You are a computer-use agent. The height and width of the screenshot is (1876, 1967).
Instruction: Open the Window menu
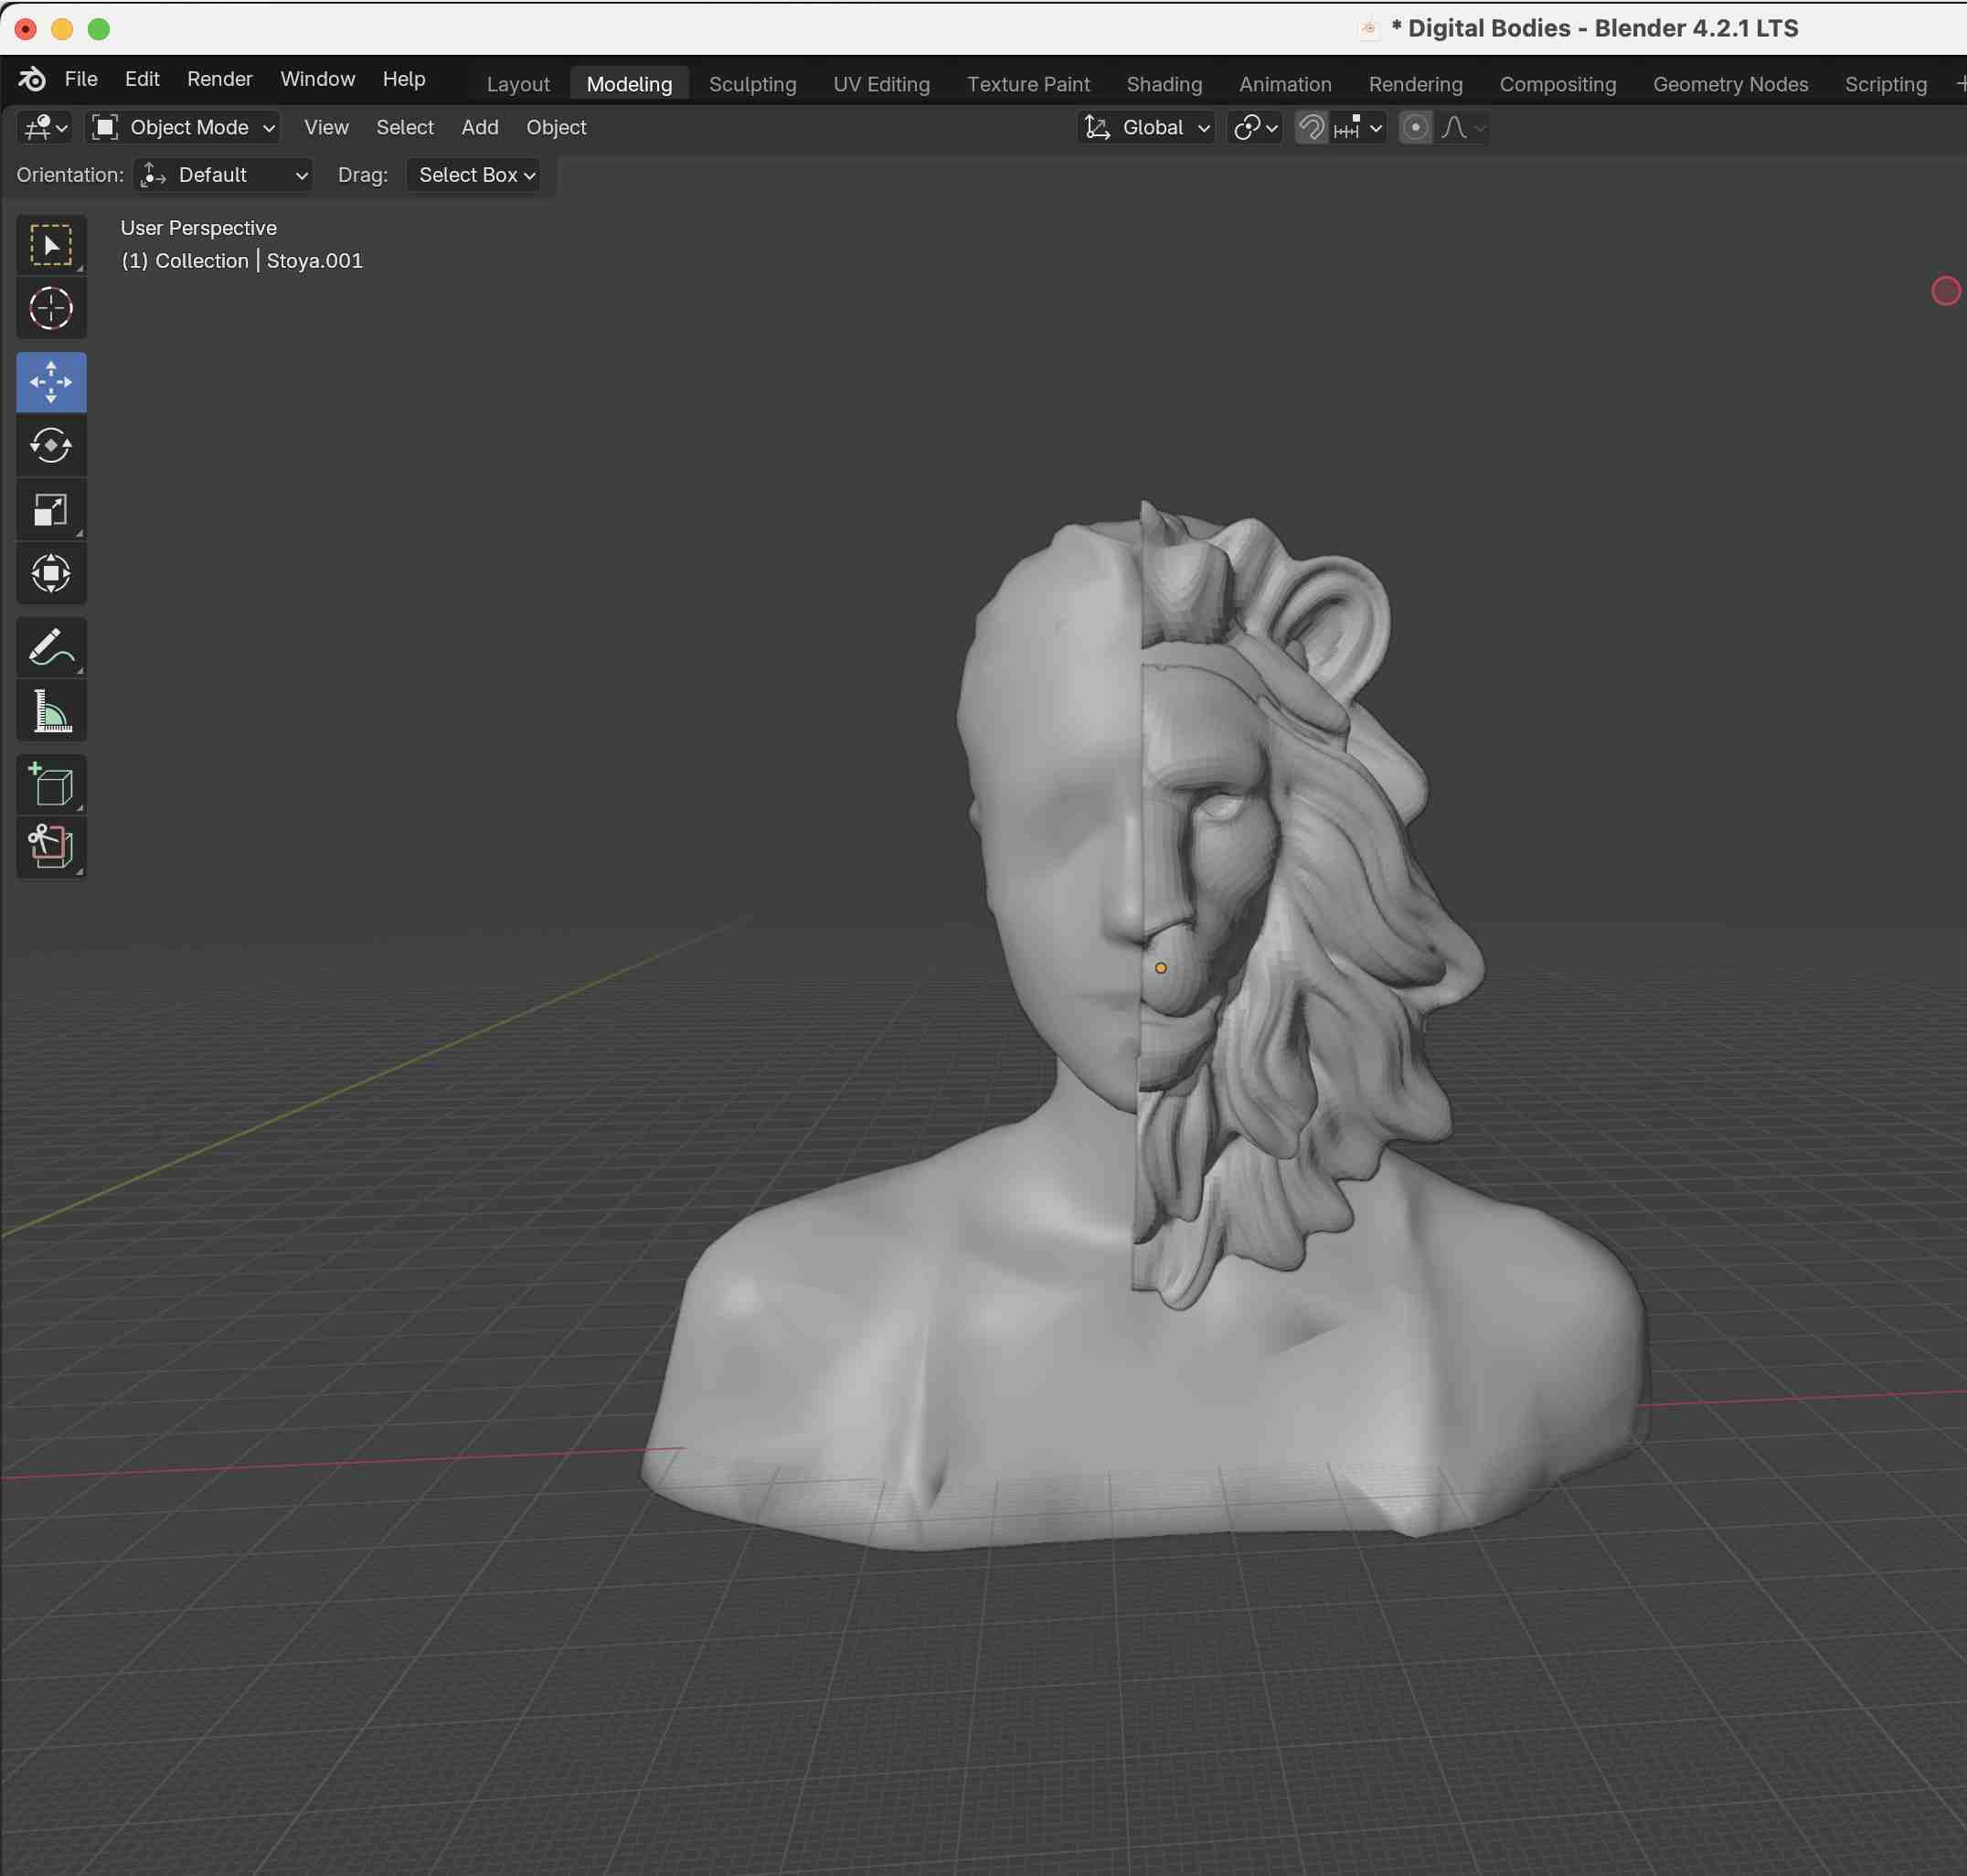[317, 79]
